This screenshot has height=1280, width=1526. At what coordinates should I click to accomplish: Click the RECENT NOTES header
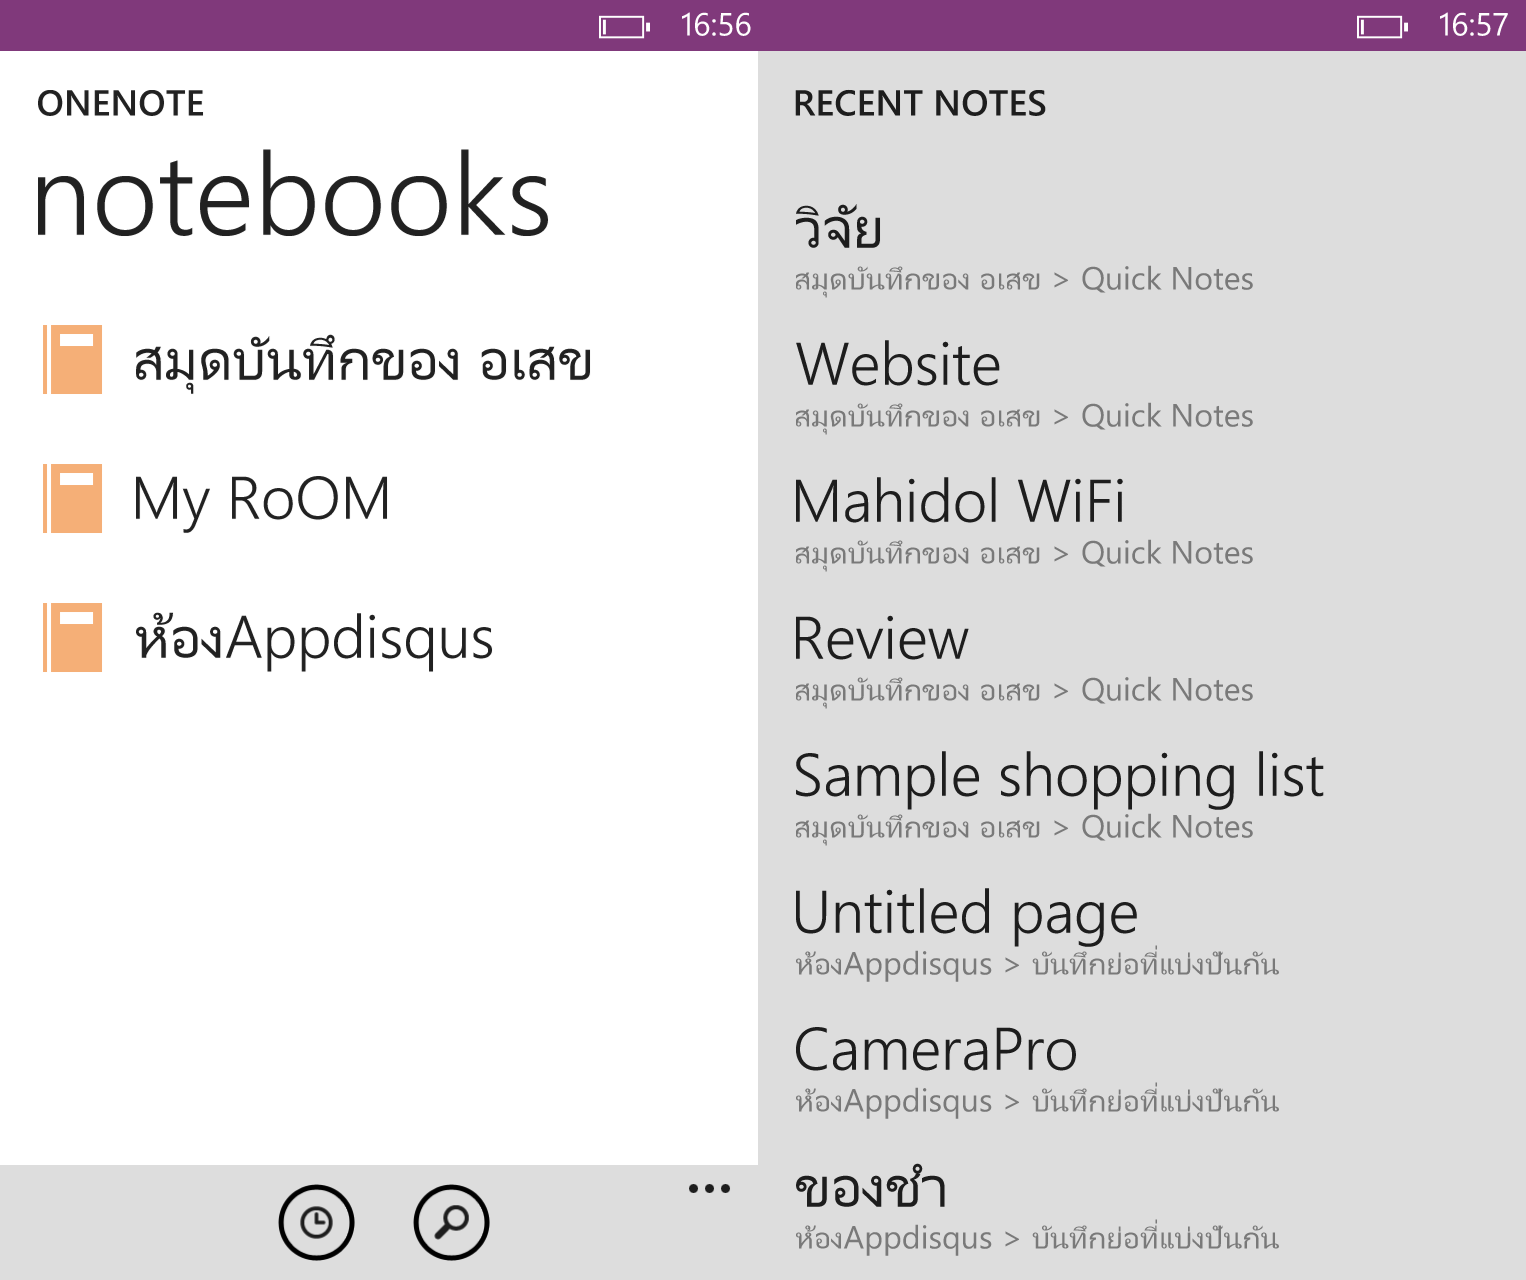[919, 103]
